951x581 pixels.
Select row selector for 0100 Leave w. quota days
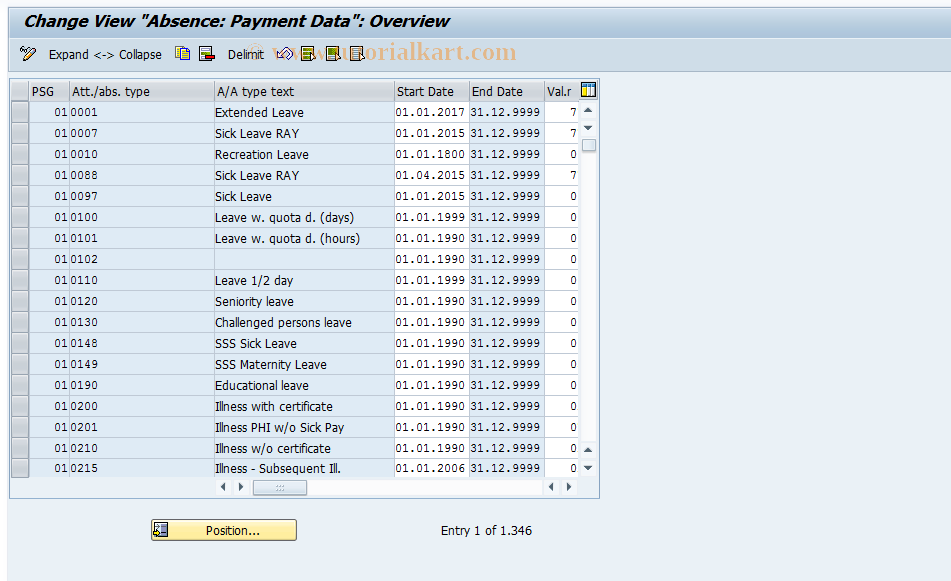(x=20, y=217)
